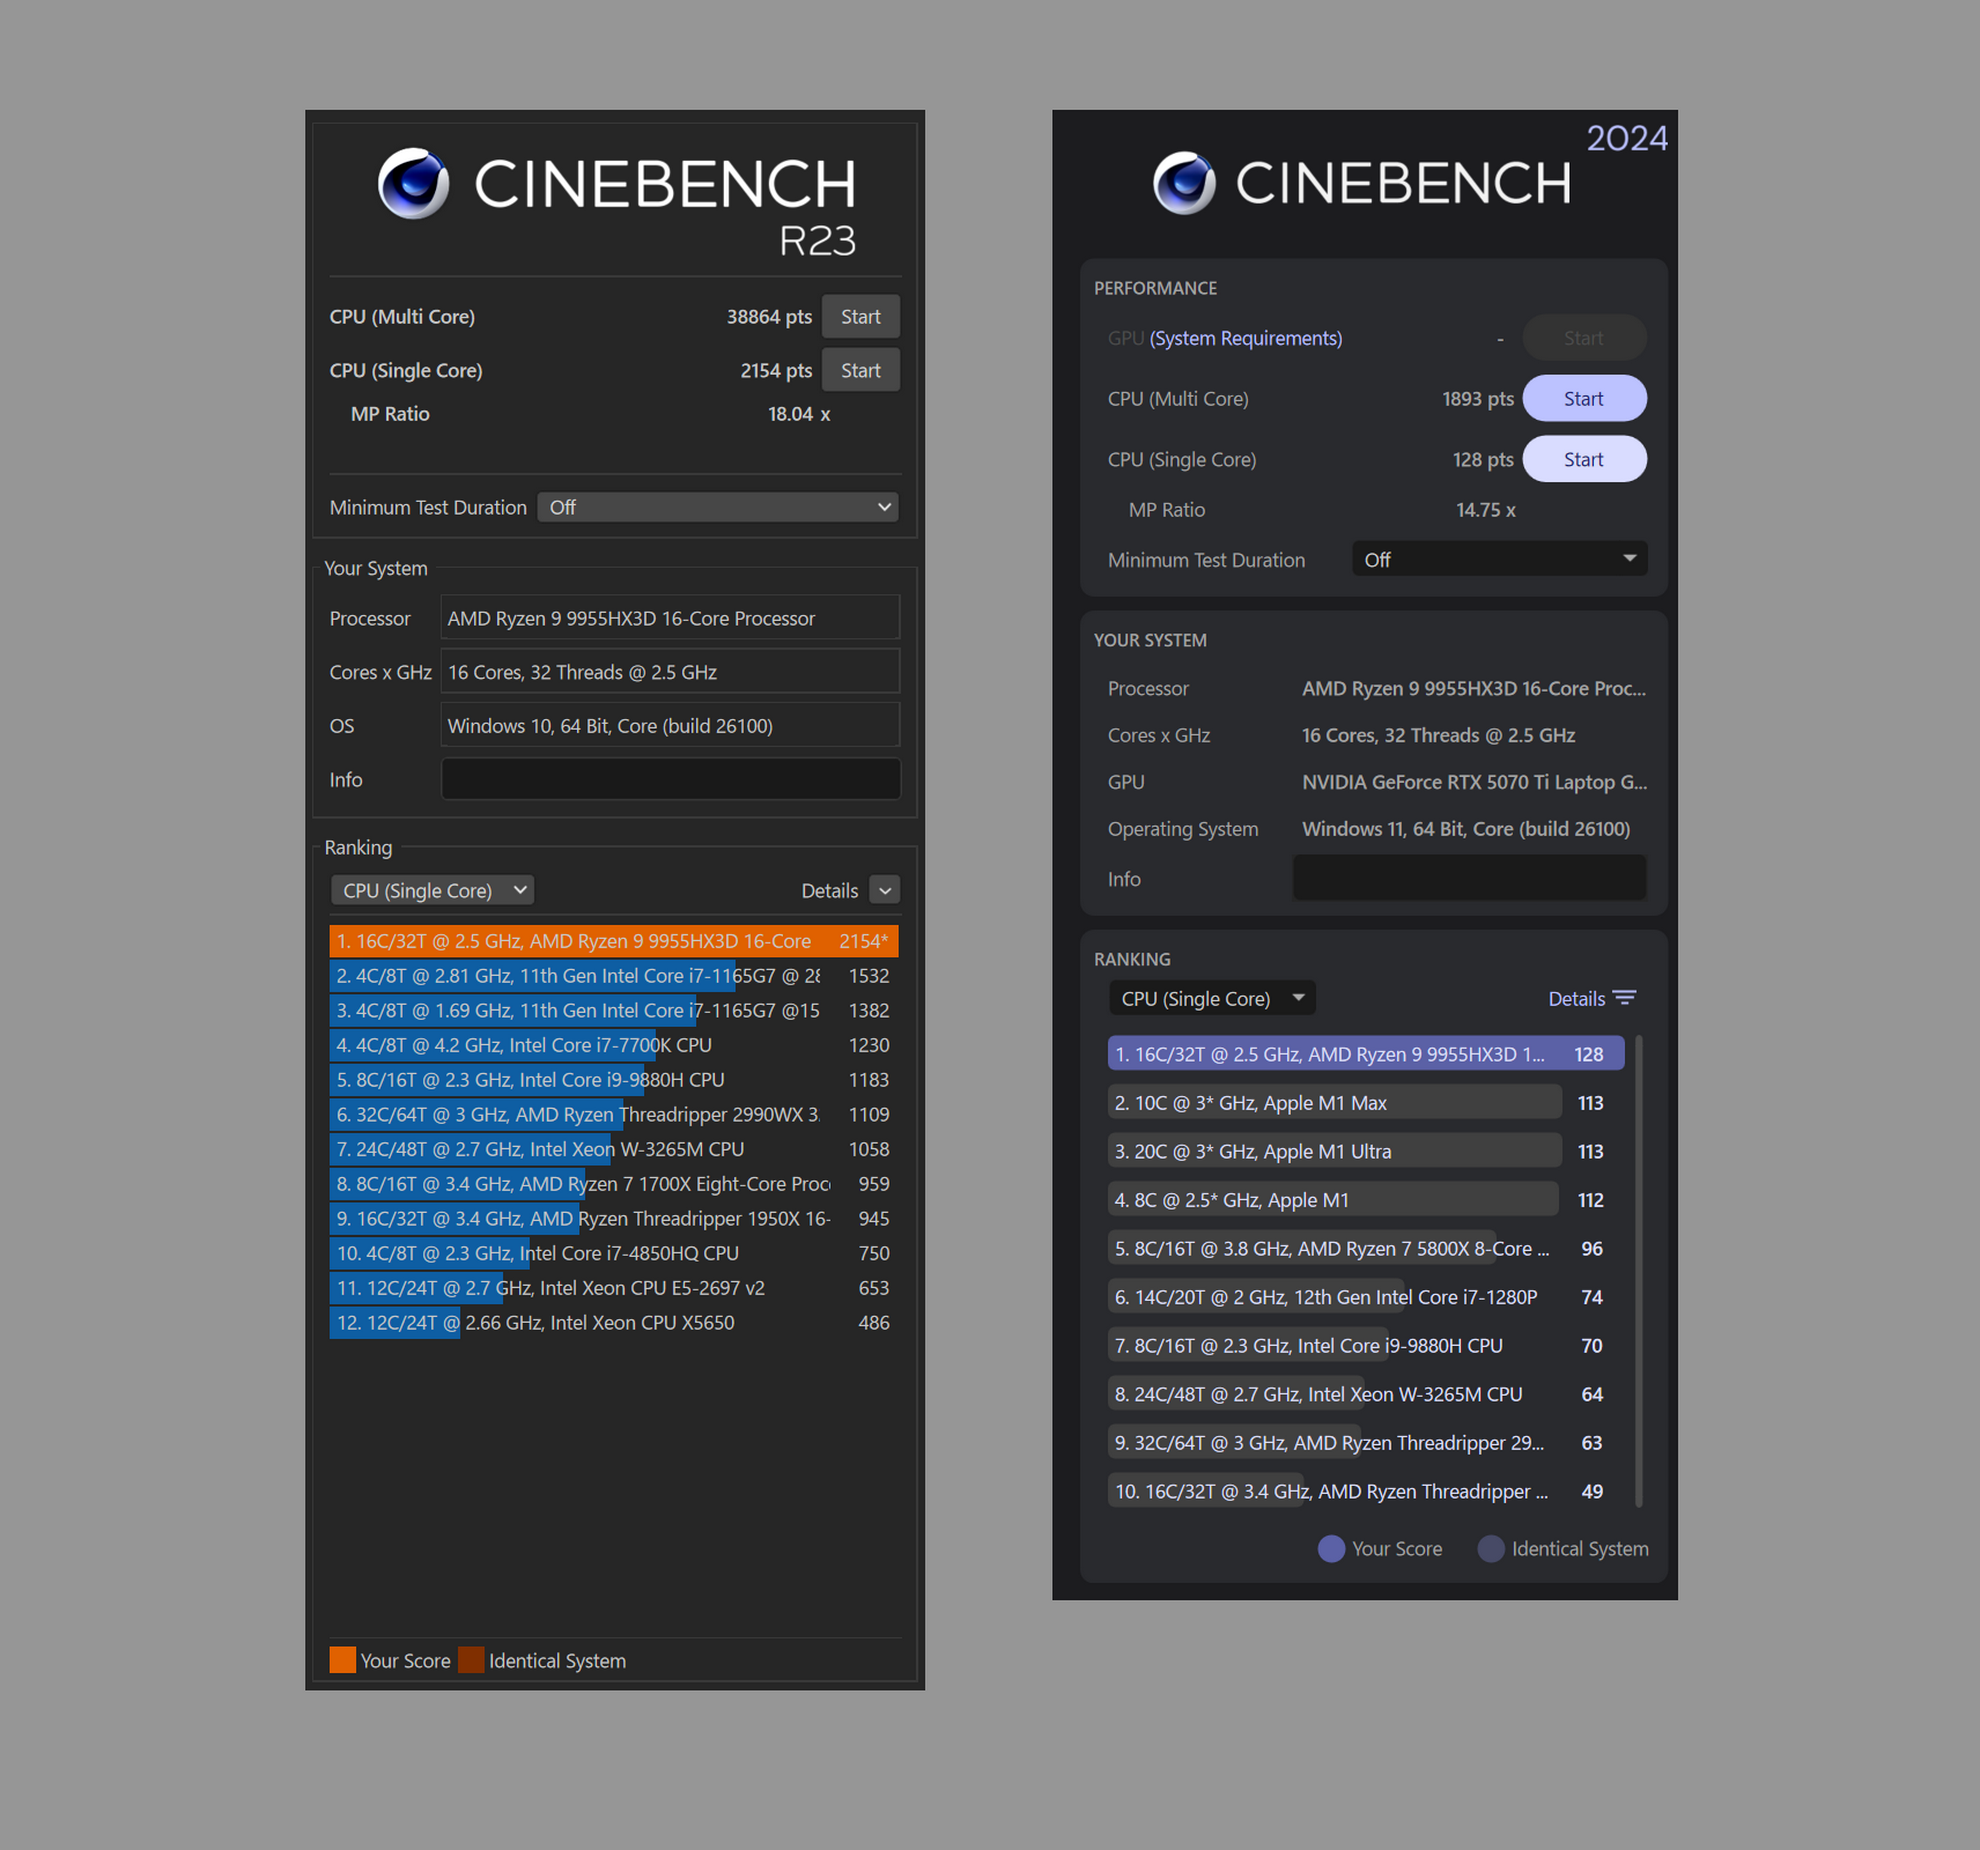Click the brown Identical System swatch in R23

coord(471,1660)
